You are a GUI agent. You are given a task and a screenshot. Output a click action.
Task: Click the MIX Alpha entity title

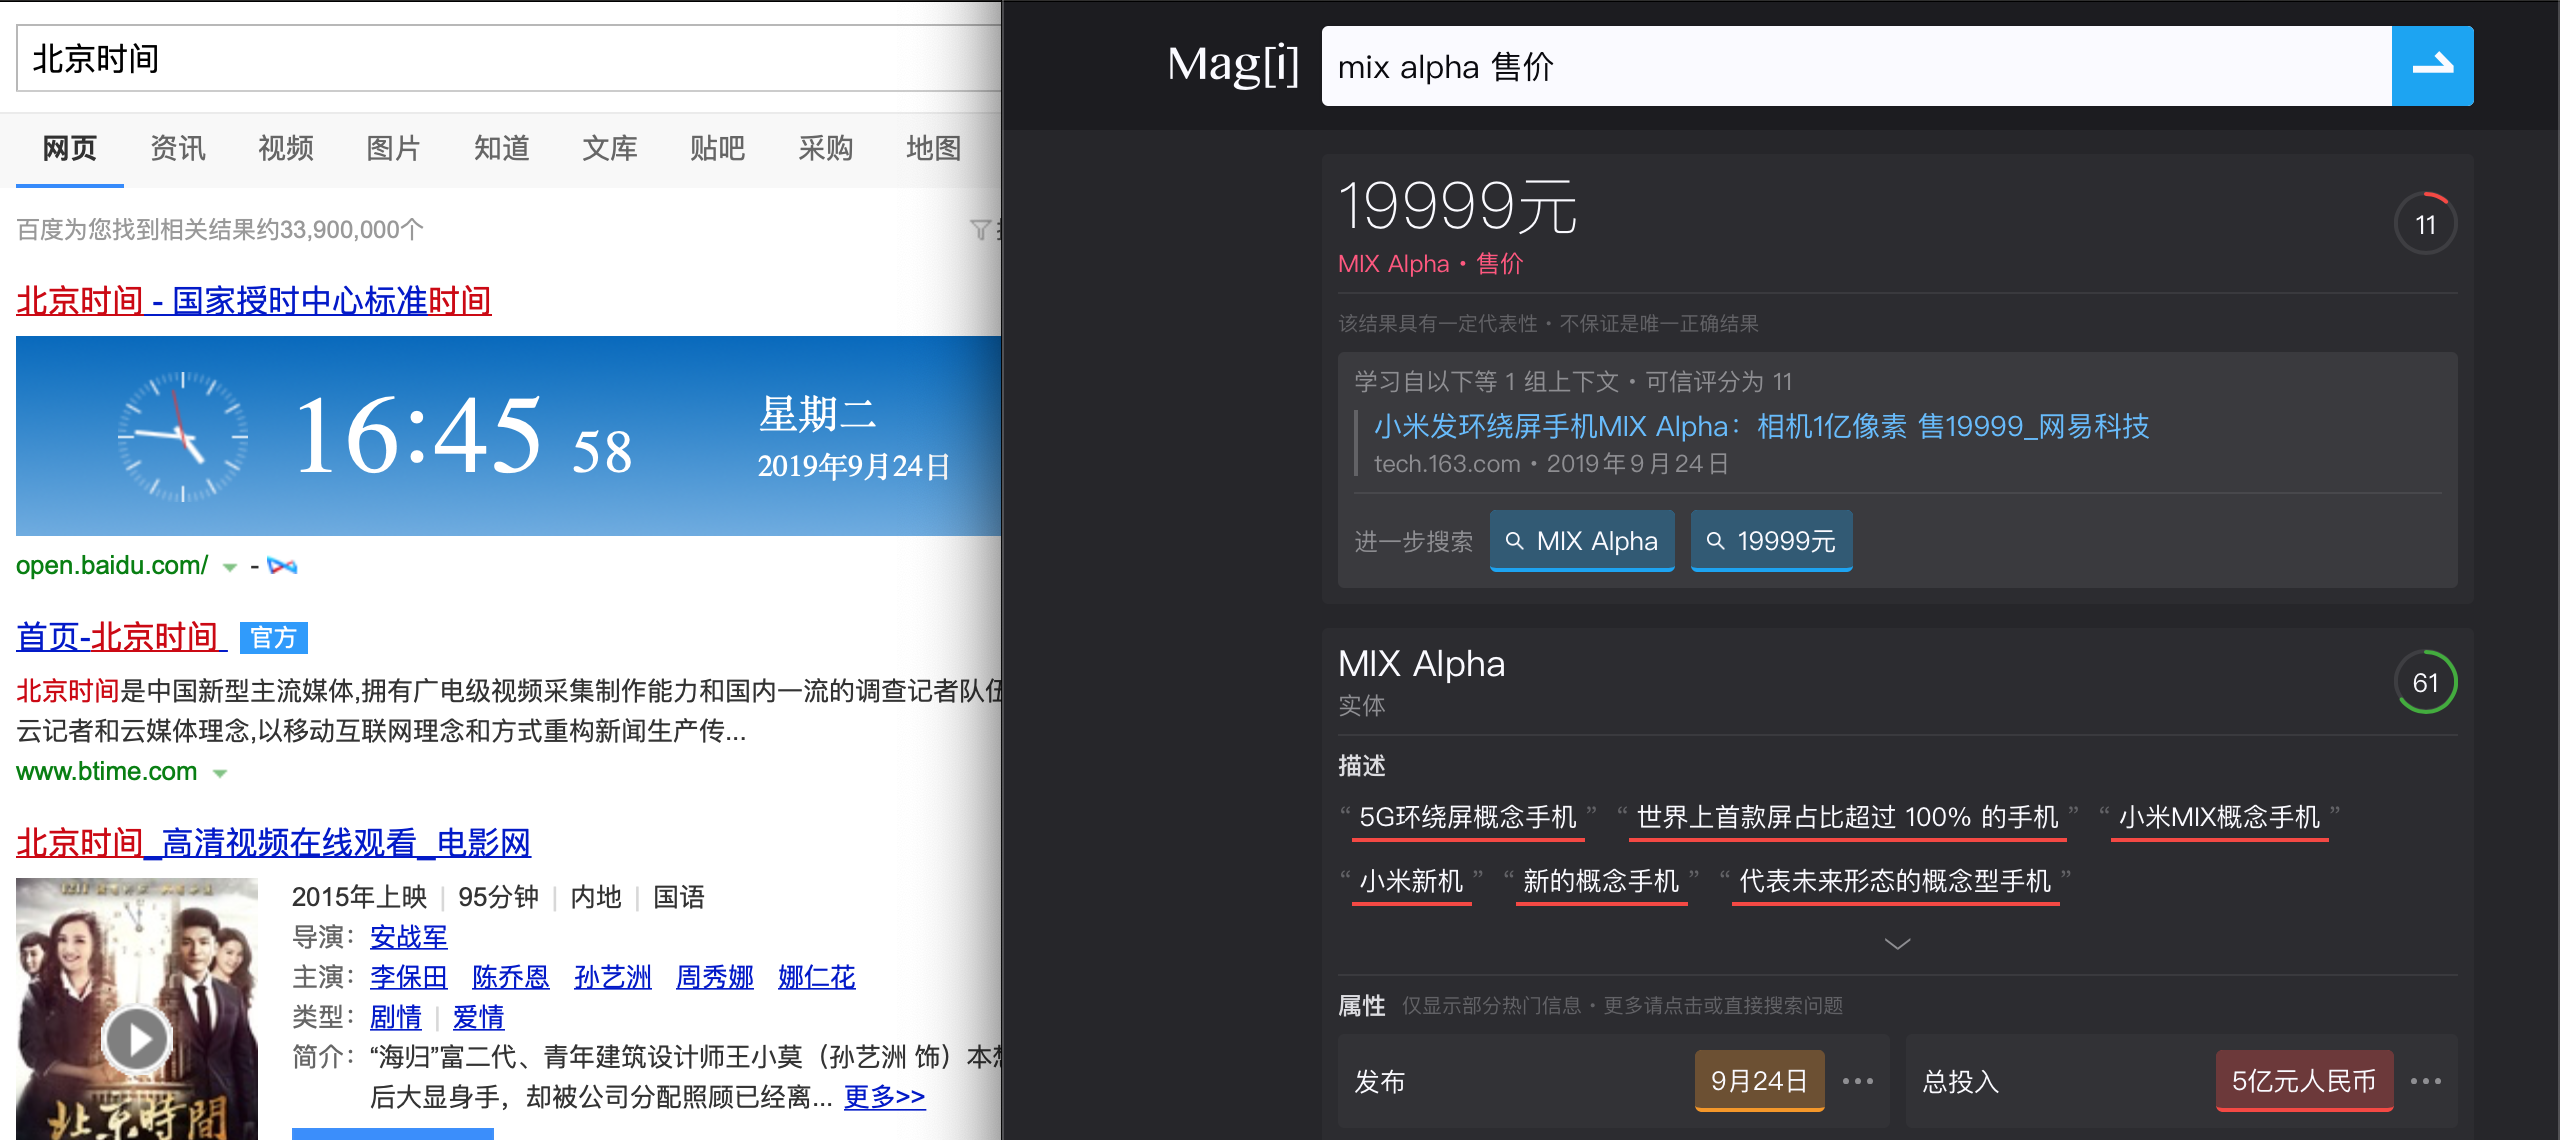[1421, 664]
